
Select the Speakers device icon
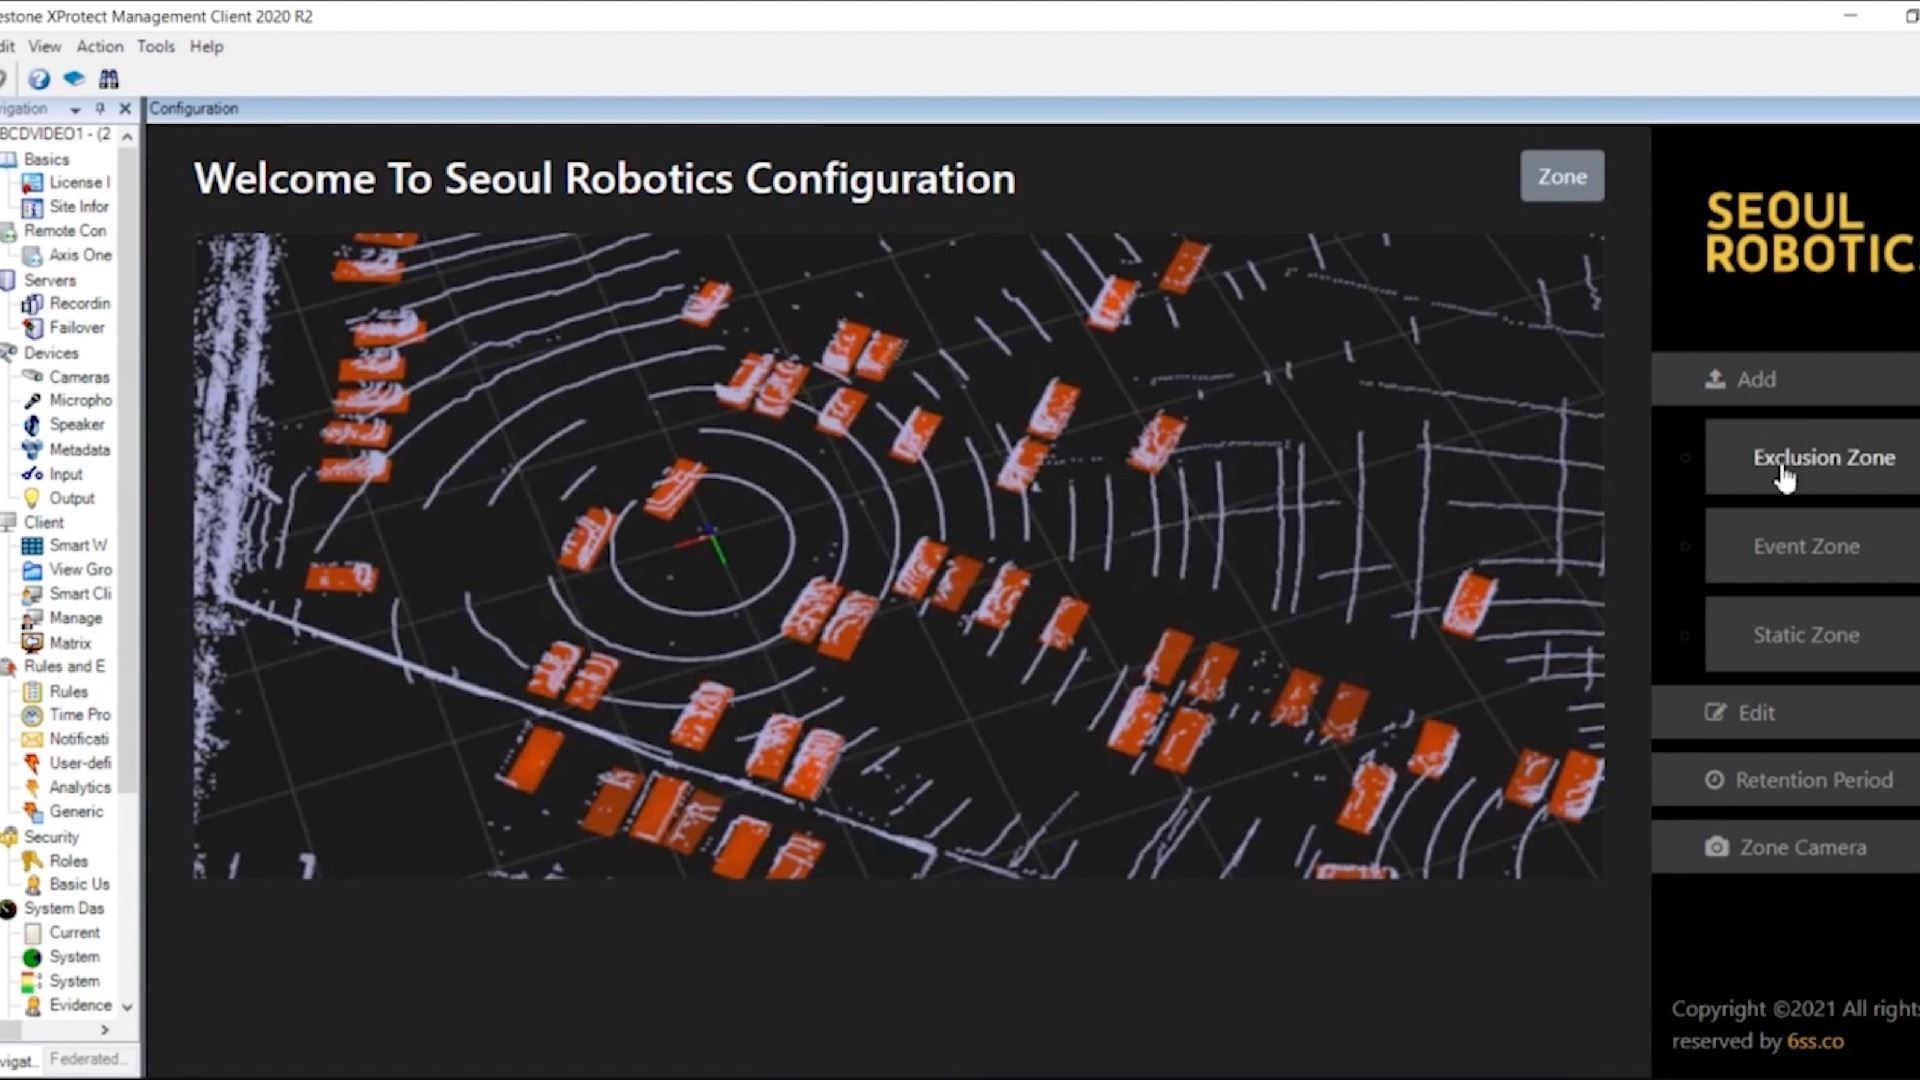pos(32,425)
